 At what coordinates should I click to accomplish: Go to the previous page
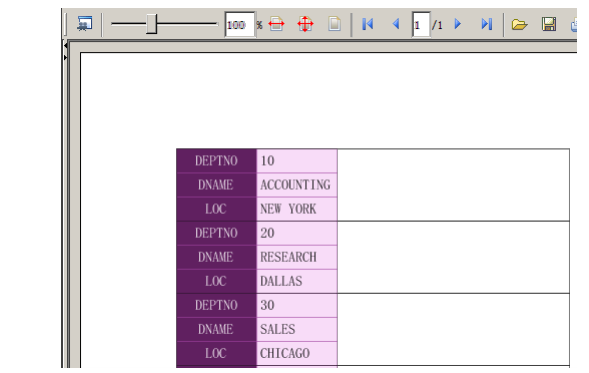tap(396, 24)
